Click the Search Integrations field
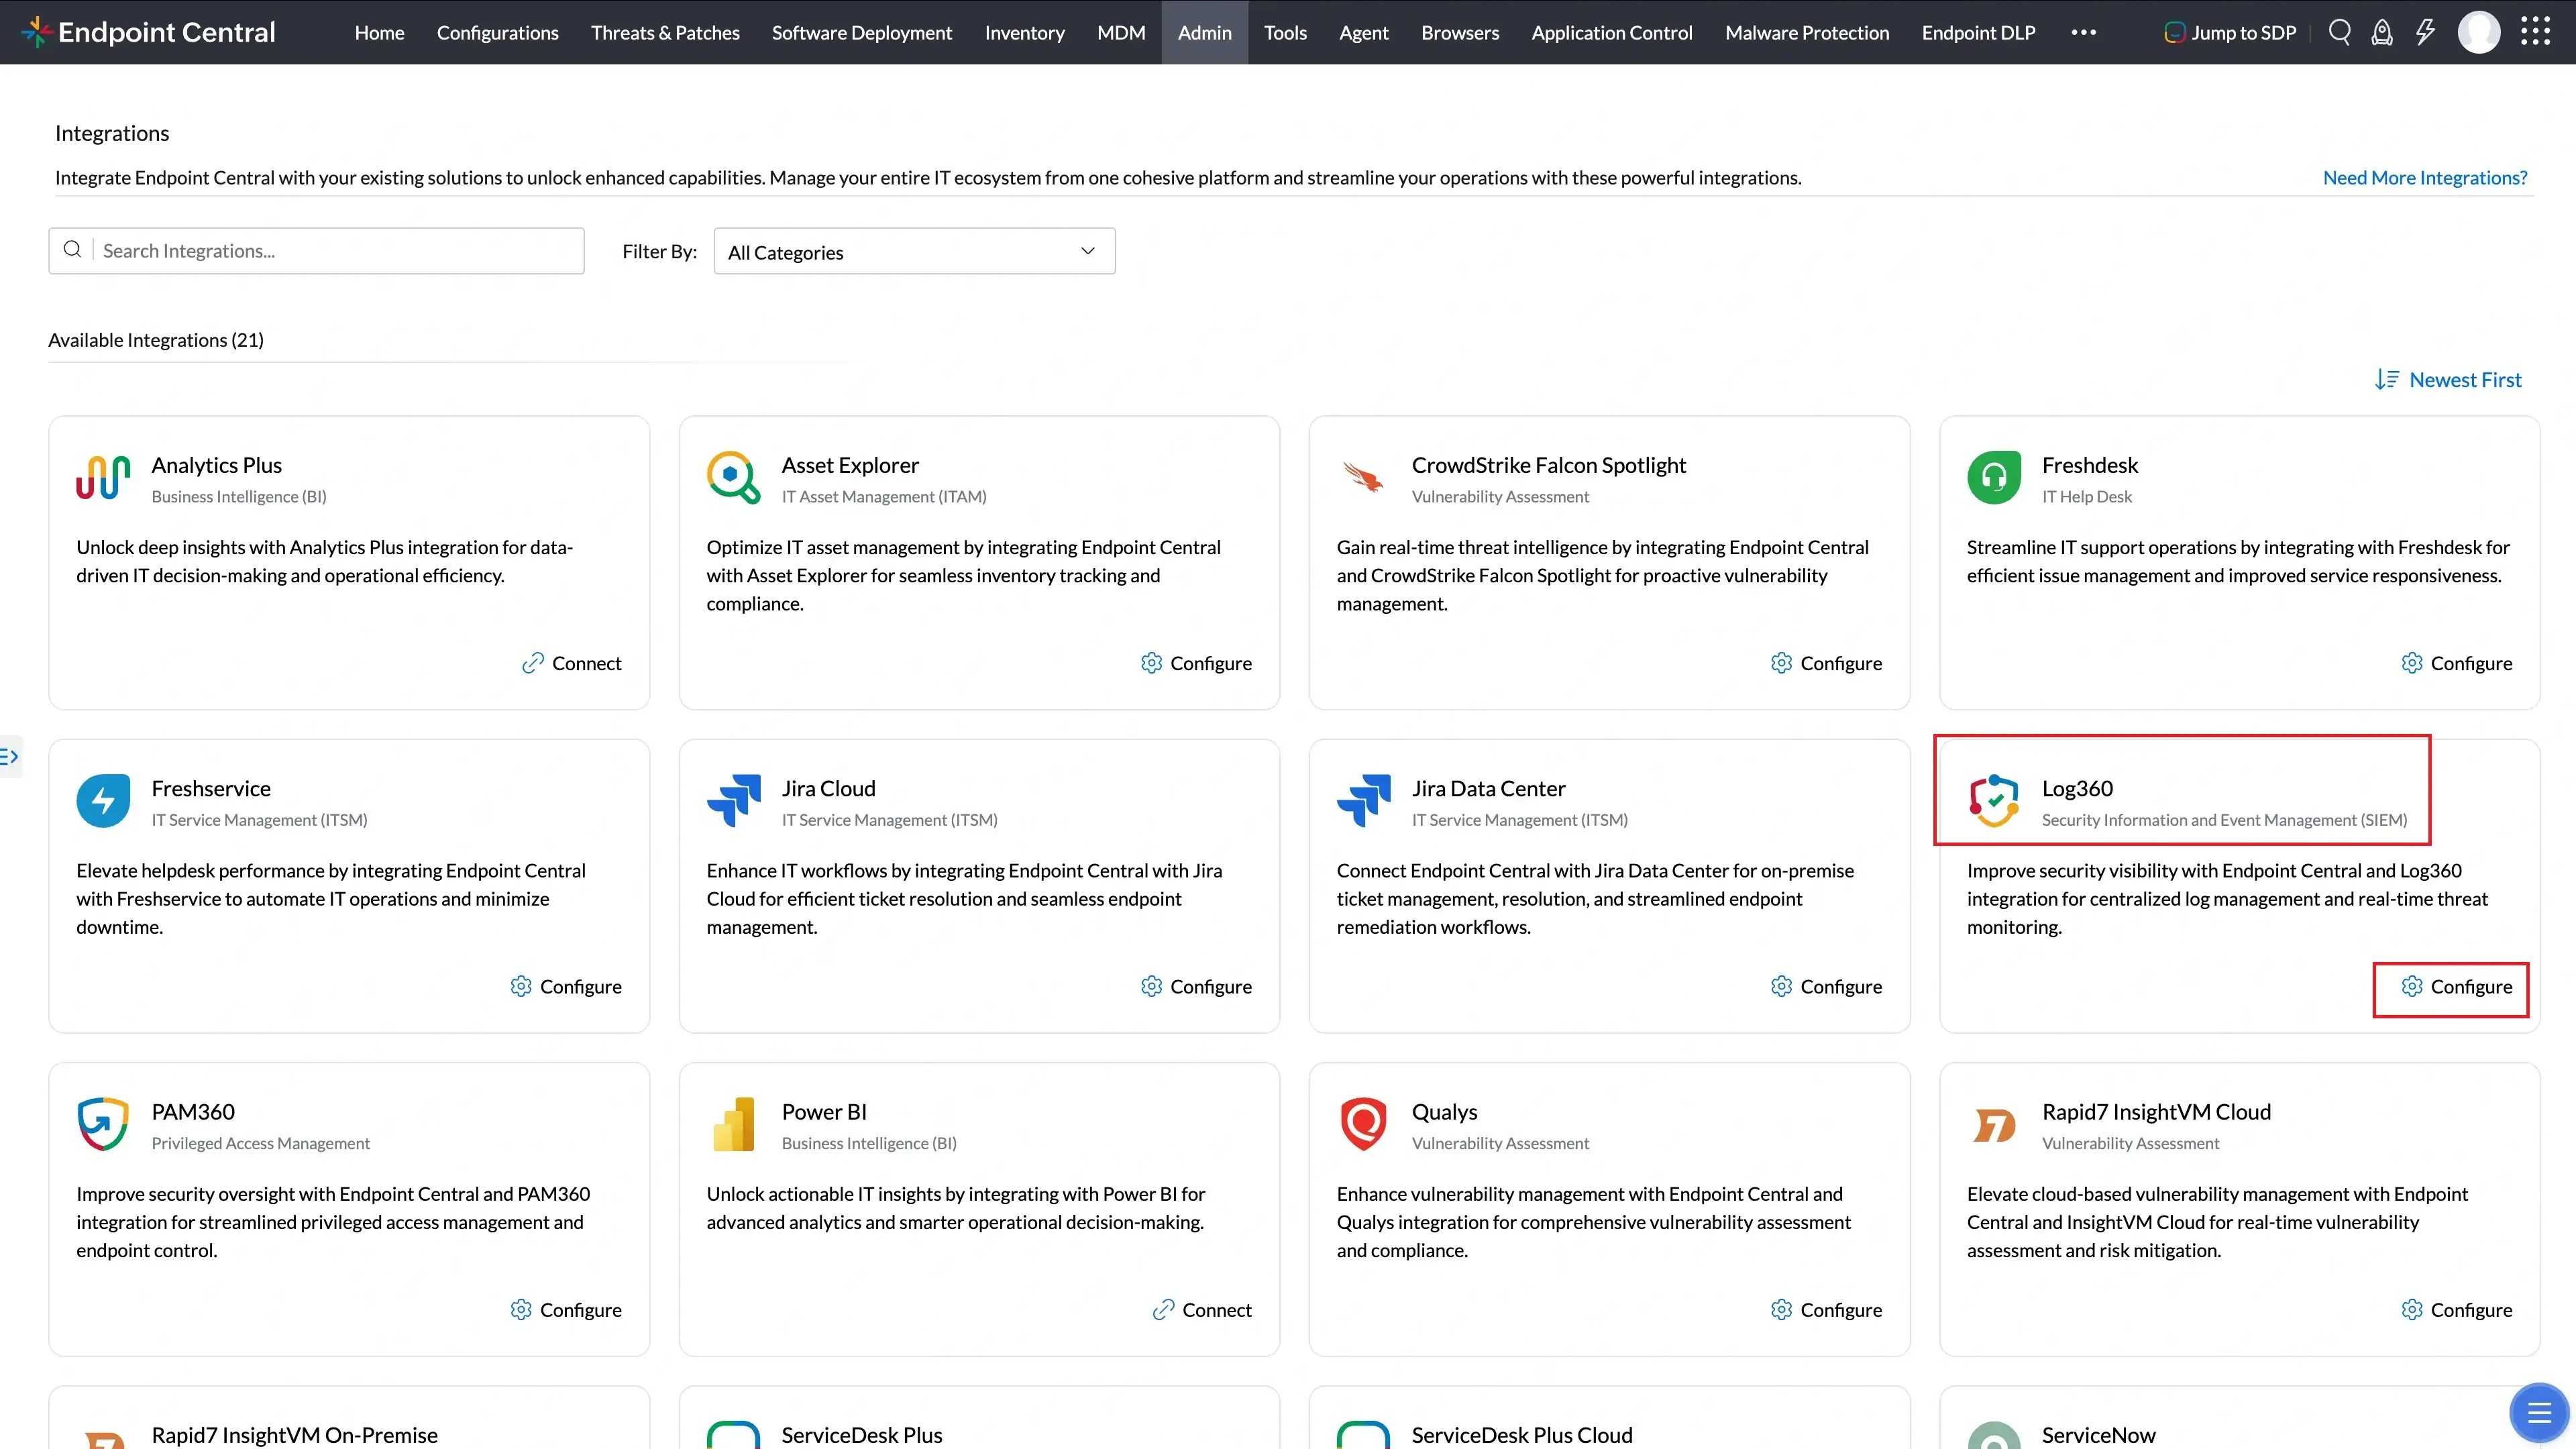2576x1449 pixels. [316, 251]
